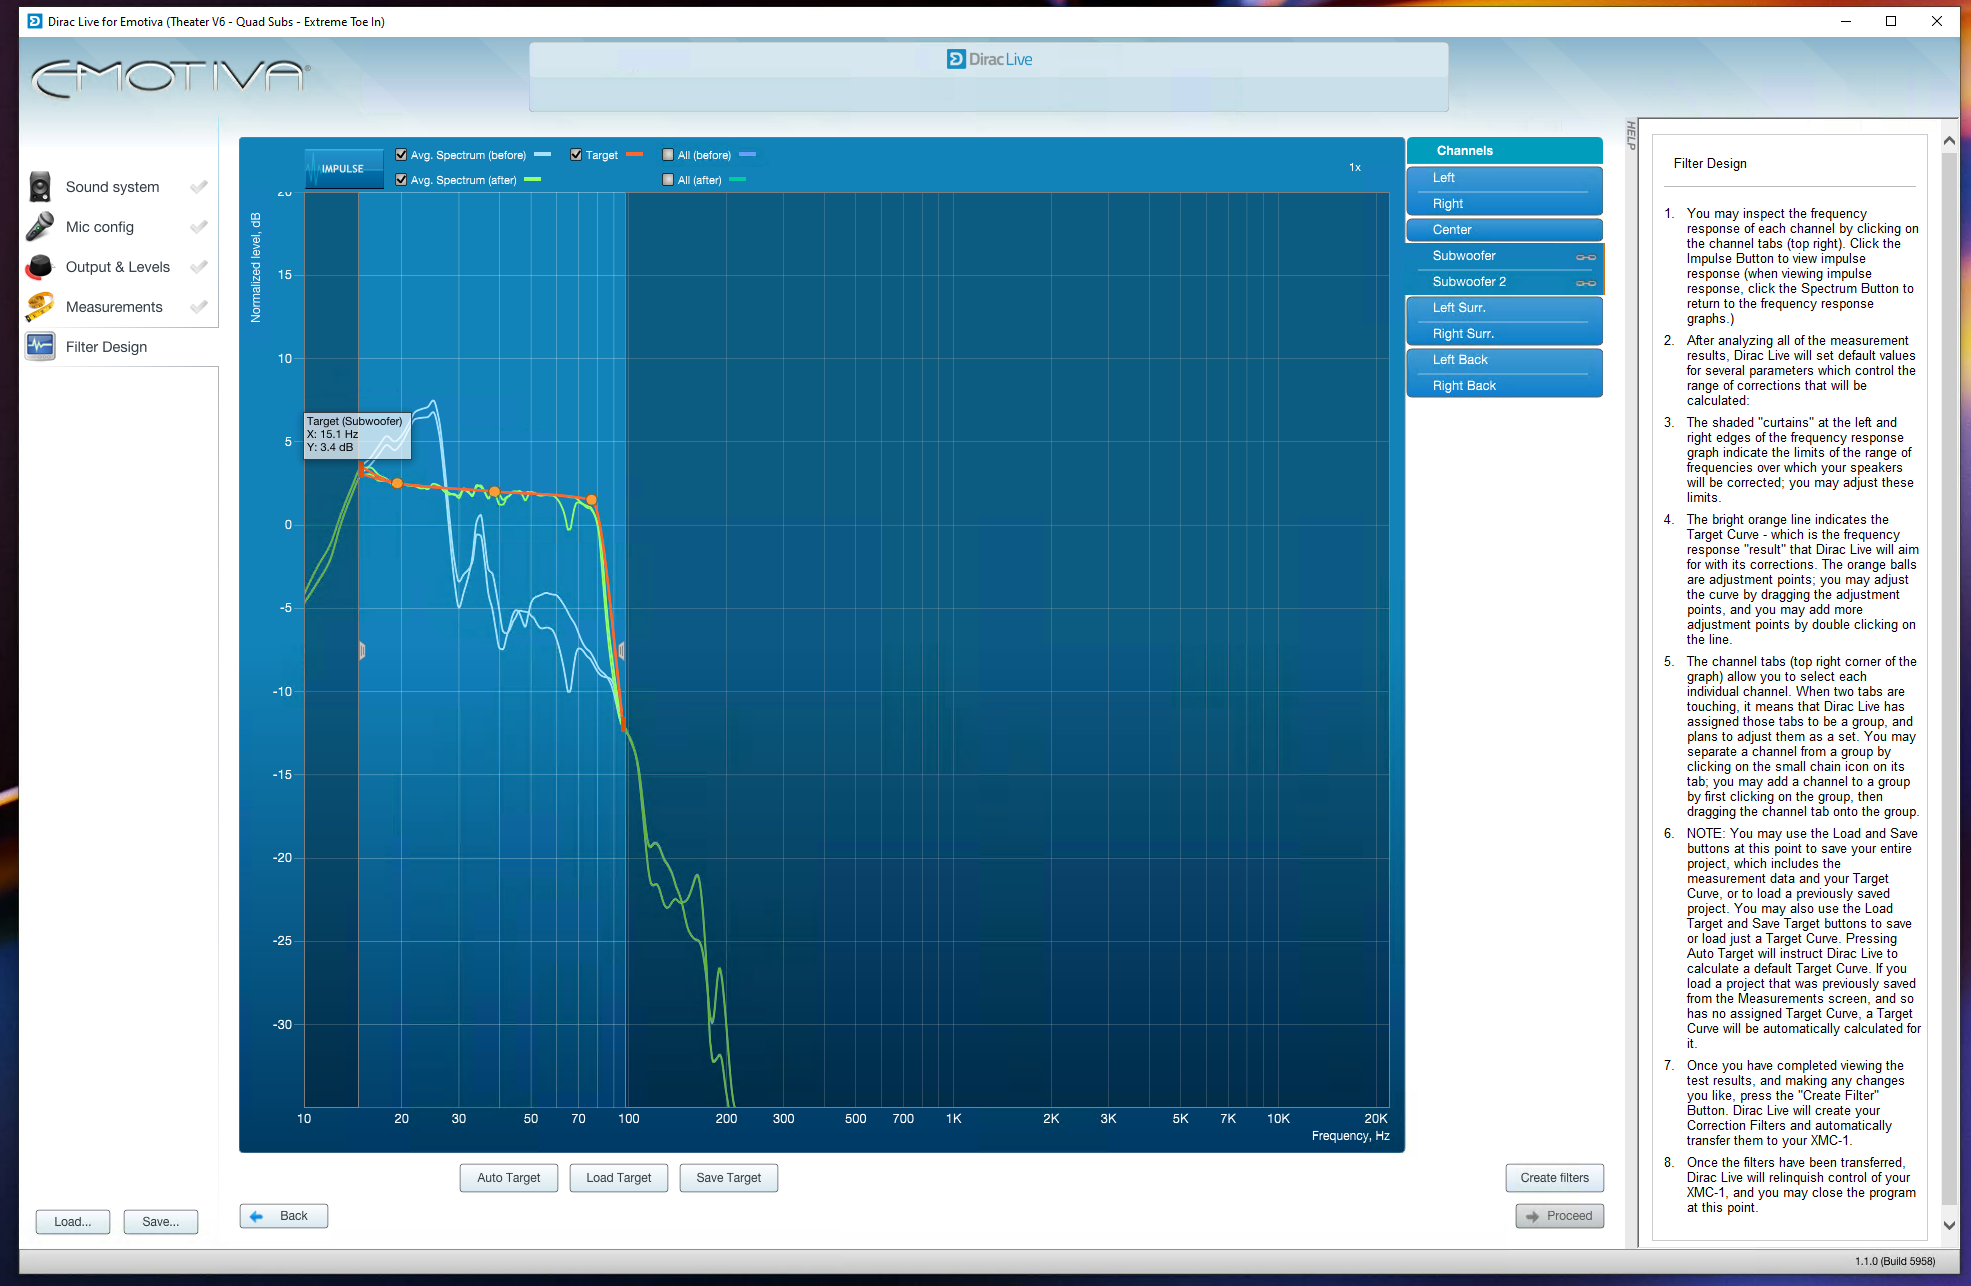Click the Measurements tape measure icon
Image resolution: width=1971 pixels, height=1286 pixels.
(x=40, y=307)
